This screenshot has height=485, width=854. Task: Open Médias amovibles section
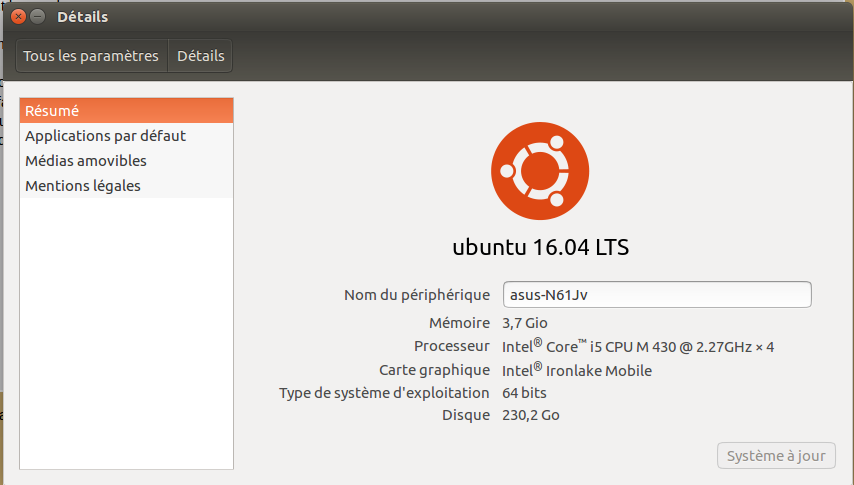pyautogui.click(x=126, y=161)
